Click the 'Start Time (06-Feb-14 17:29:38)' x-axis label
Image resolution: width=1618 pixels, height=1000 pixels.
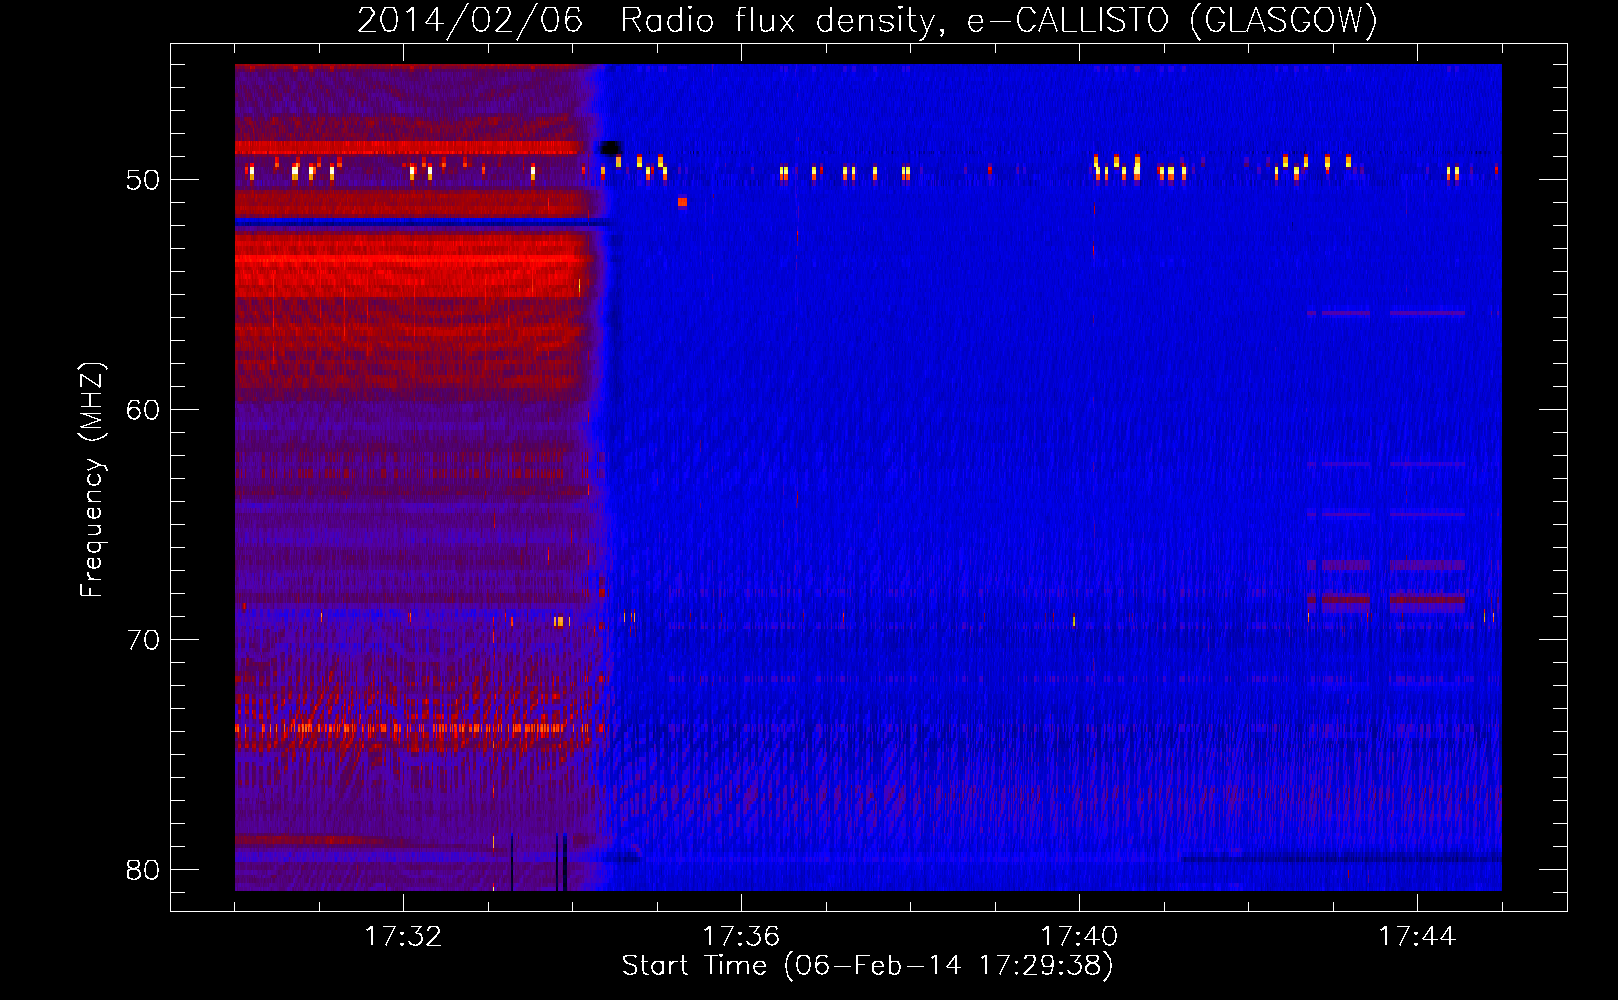point(867,966)
